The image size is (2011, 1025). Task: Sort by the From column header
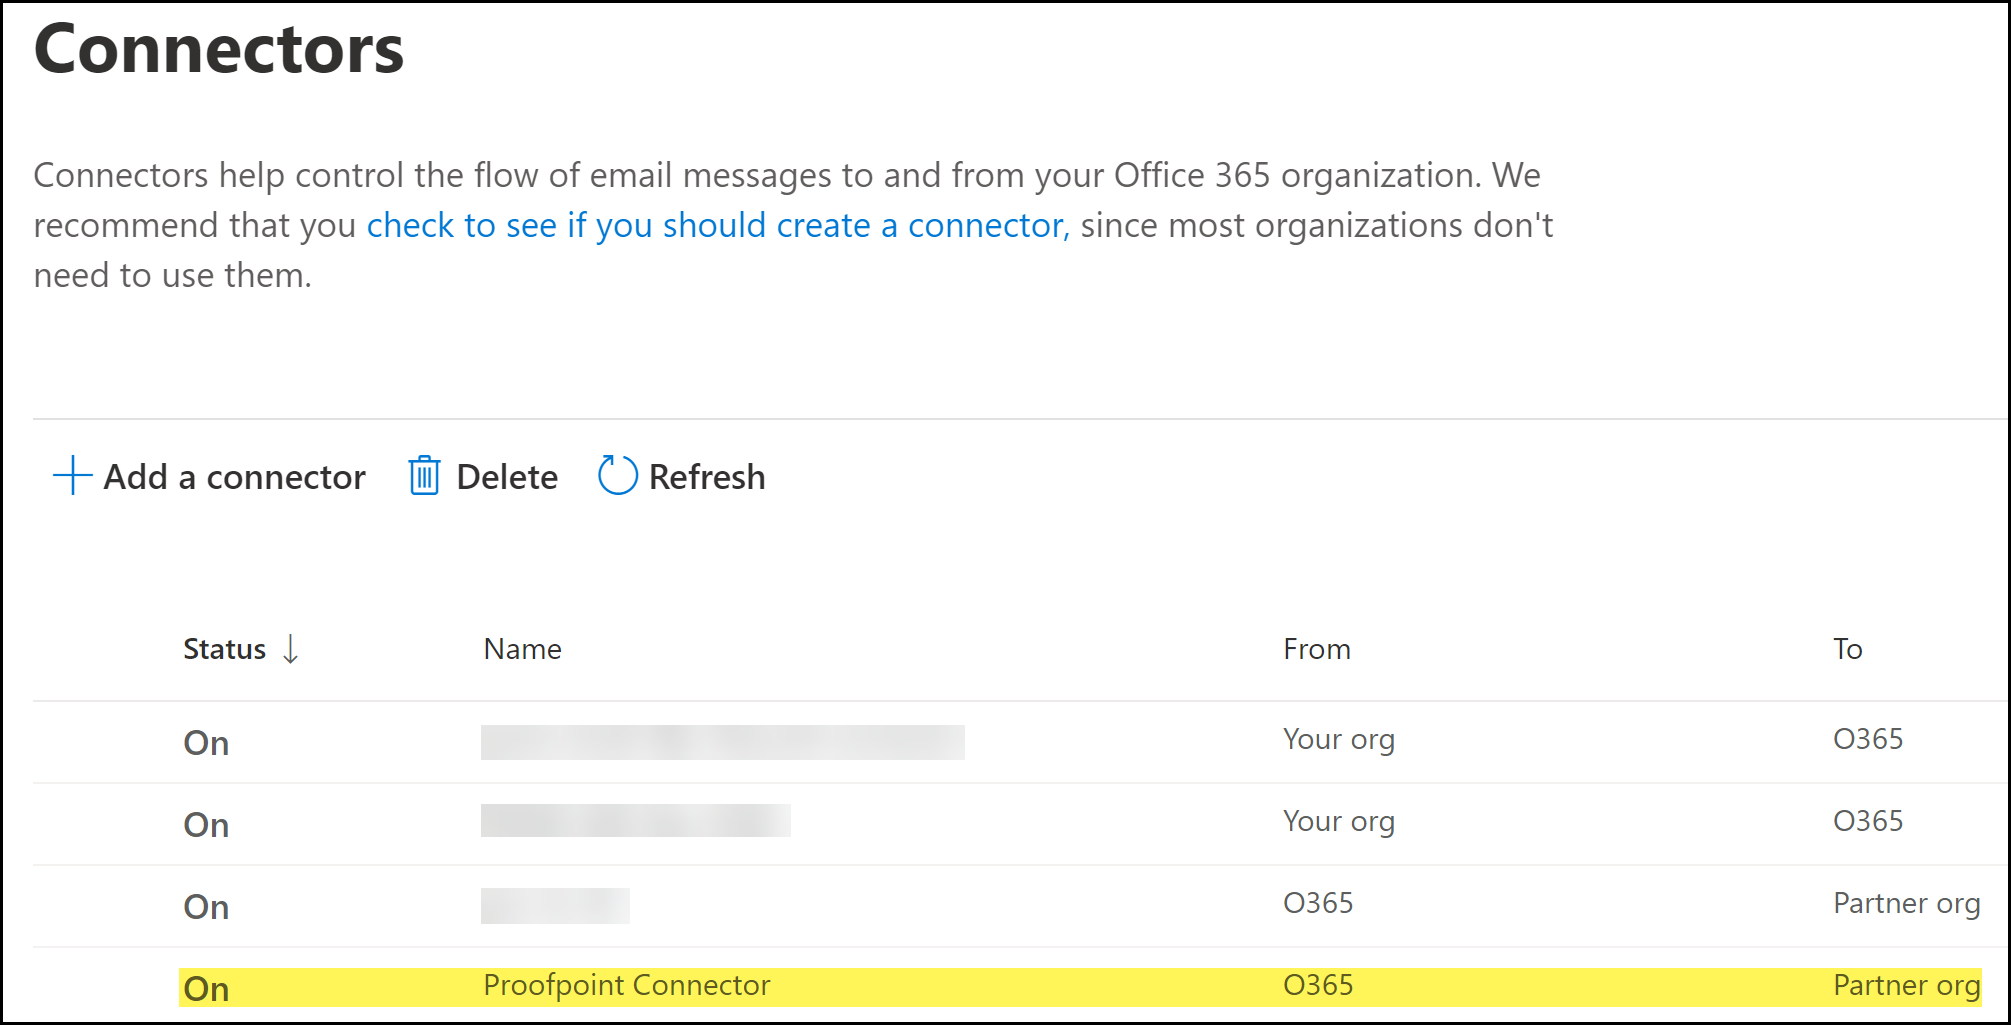coord(1316,649)
